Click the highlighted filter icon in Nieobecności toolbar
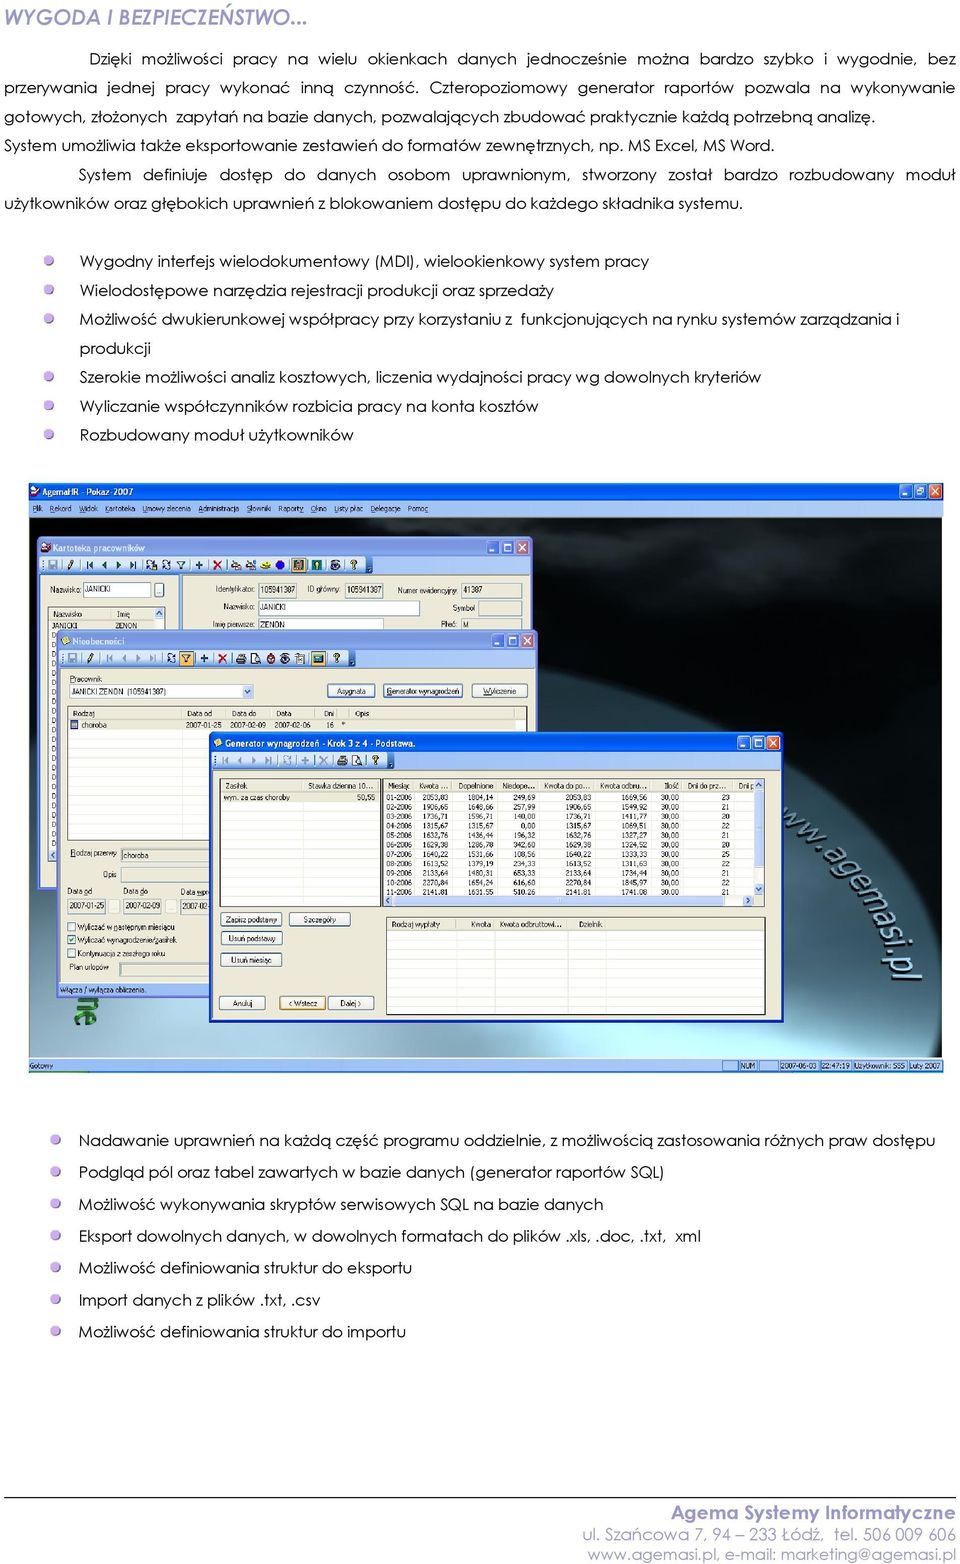The height and width of the screenshot is (1564, 960). [186, 658]
